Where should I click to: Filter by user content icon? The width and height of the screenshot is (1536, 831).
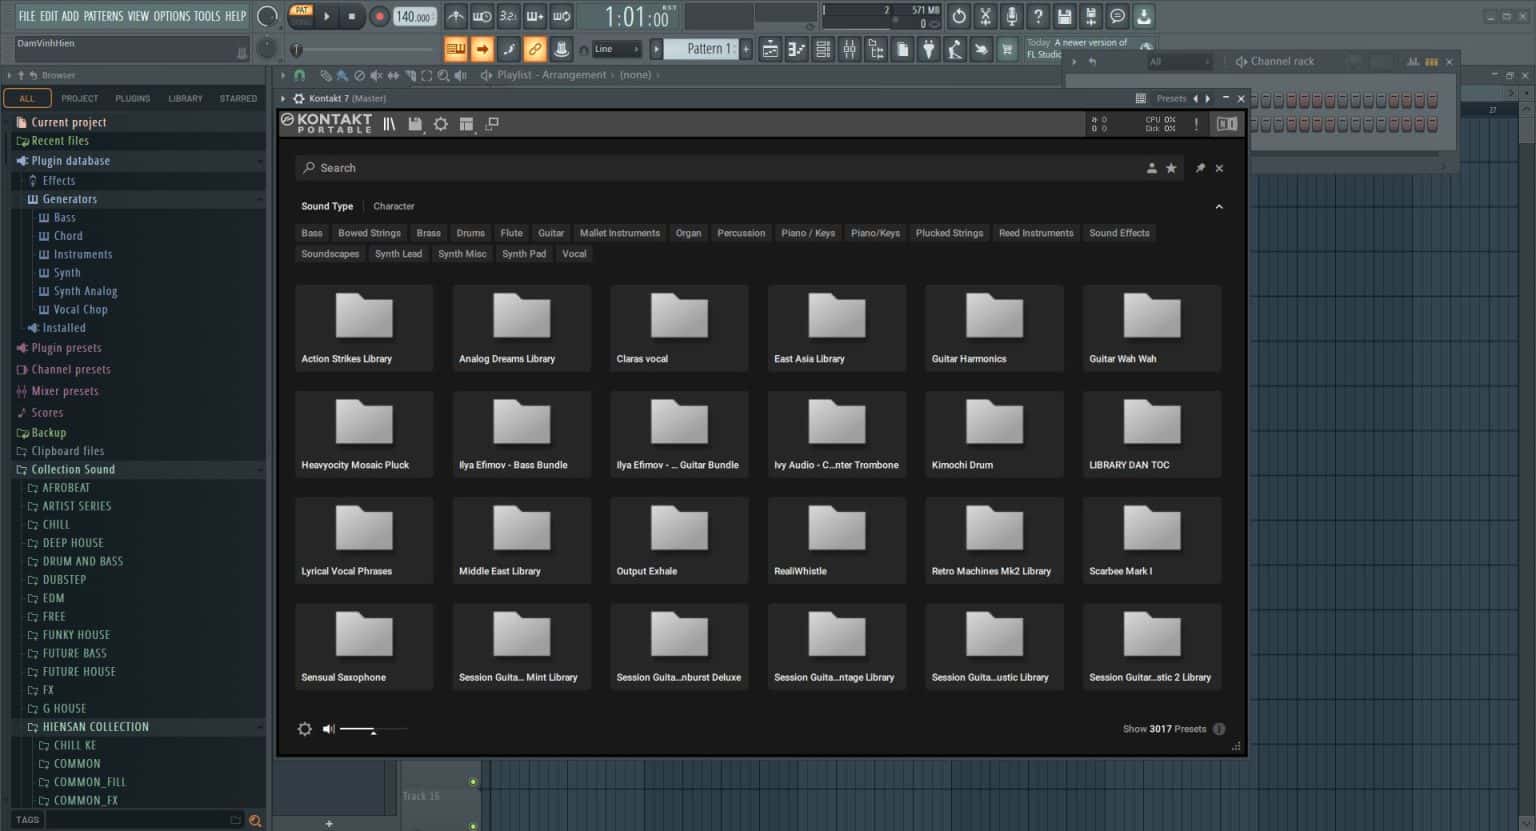tap(1152, 168)
